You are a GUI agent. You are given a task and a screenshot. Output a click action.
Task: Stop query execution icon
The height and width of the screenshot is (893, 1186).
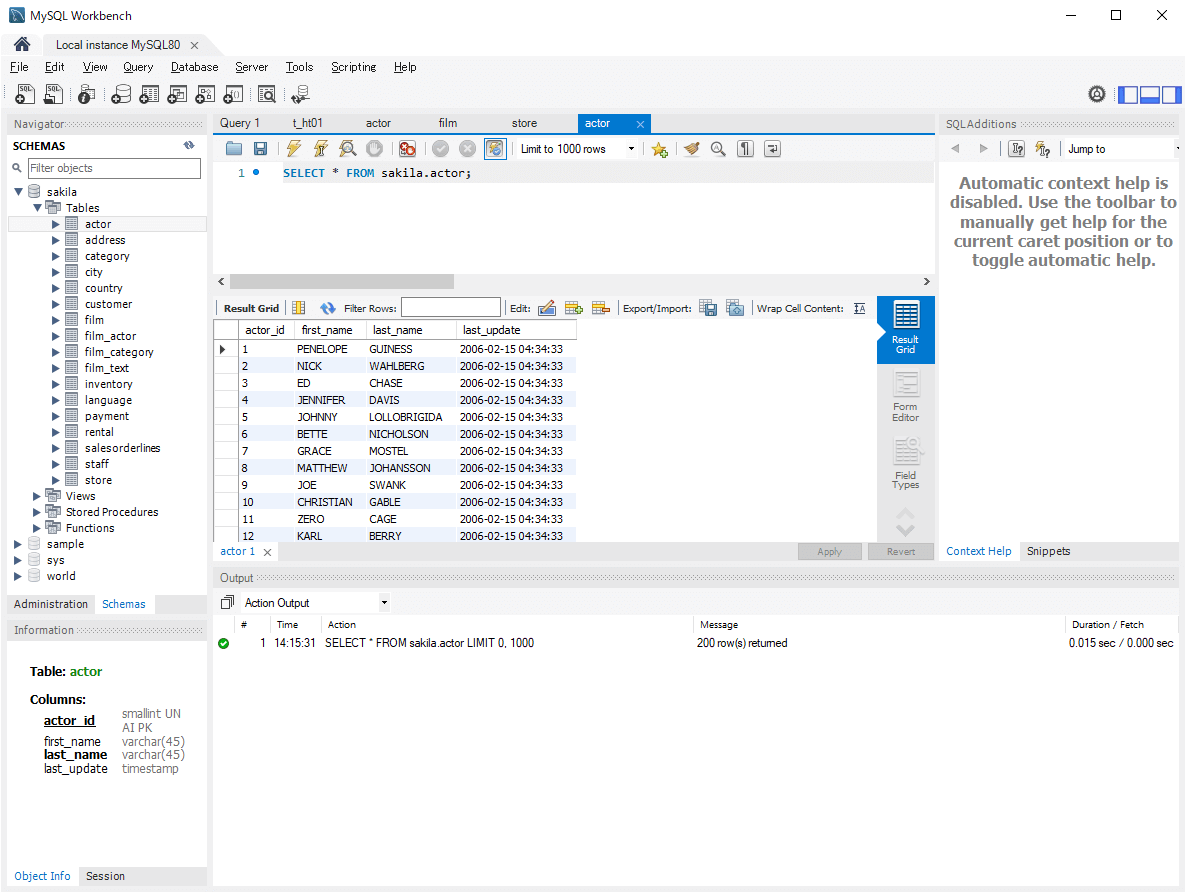pos(374,149)
